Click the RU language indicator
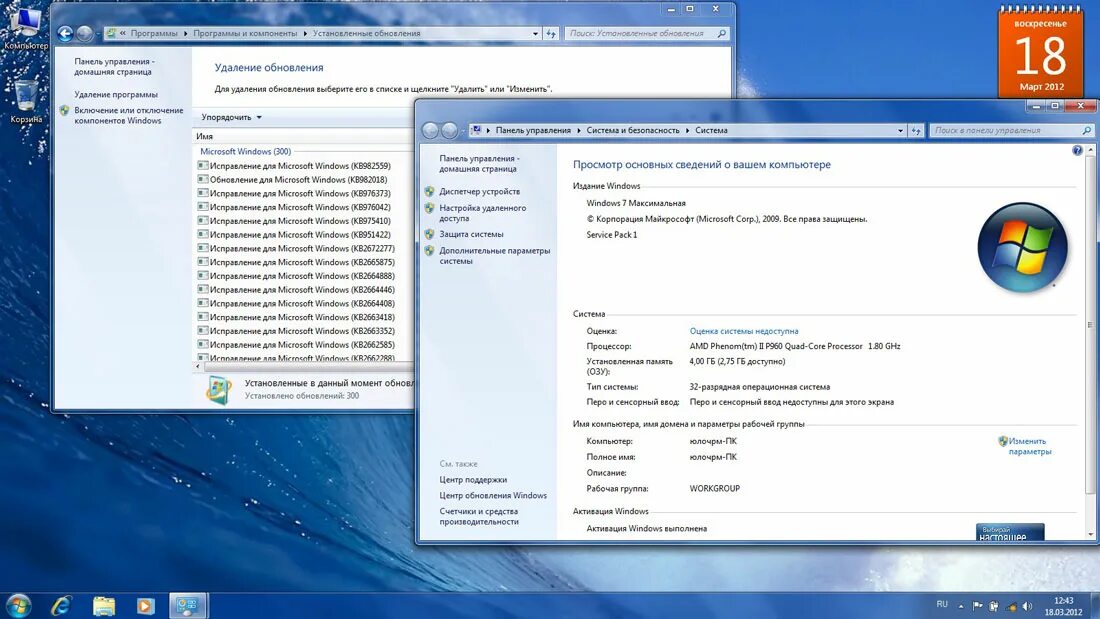 942,604
